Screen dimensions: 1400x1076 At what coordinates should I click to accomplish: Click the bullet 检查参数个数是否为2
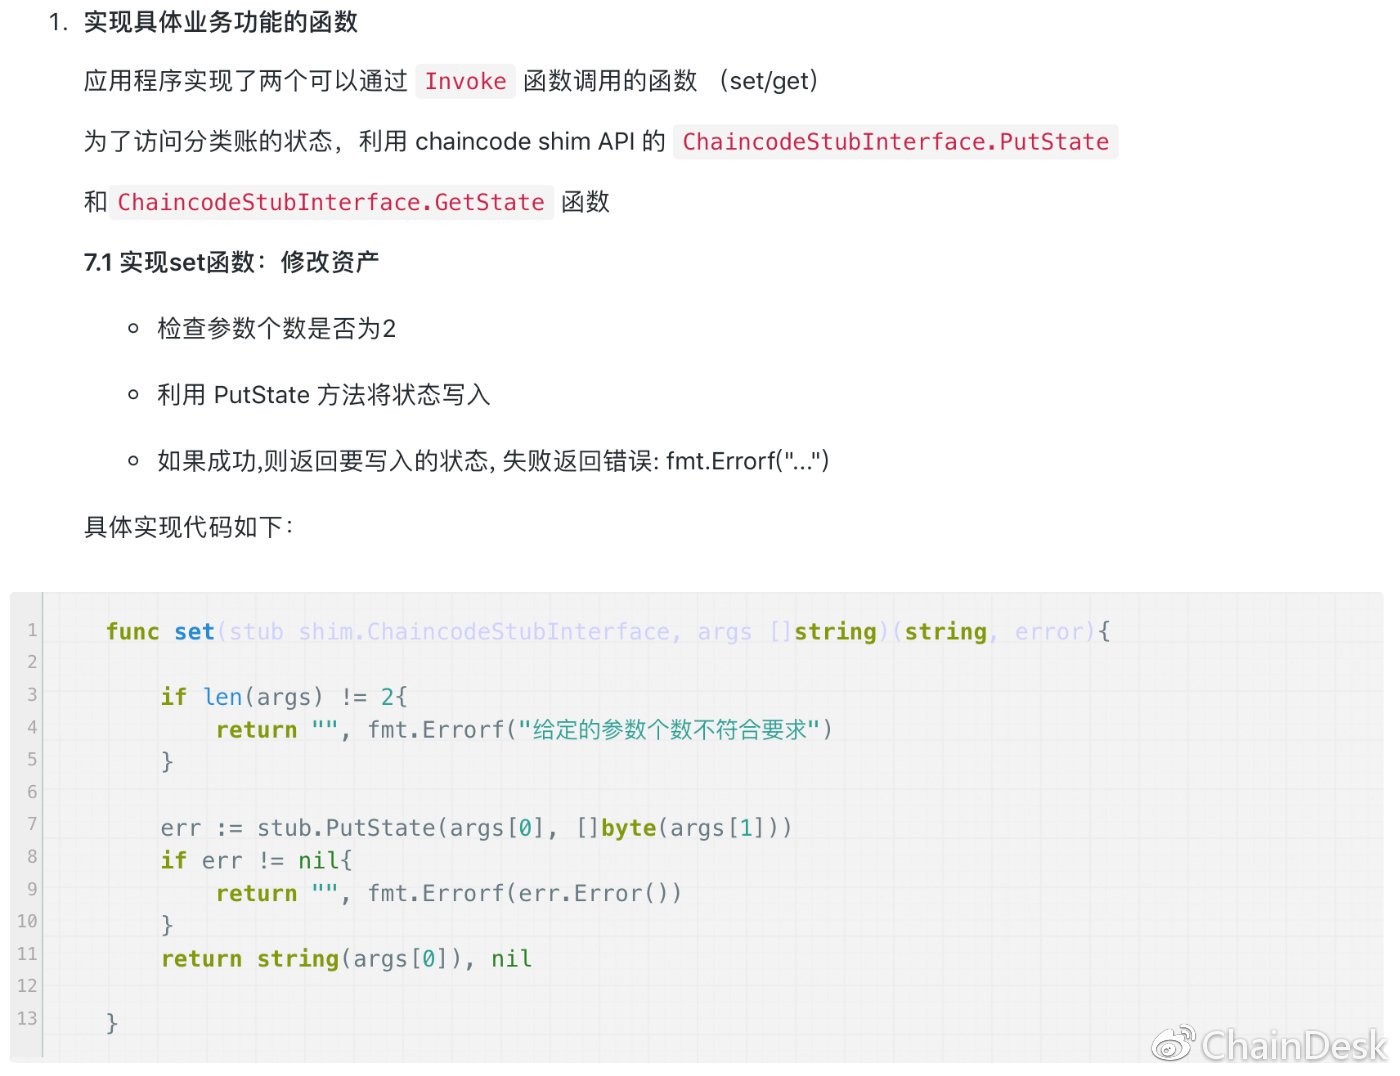(x=277, y=328)
